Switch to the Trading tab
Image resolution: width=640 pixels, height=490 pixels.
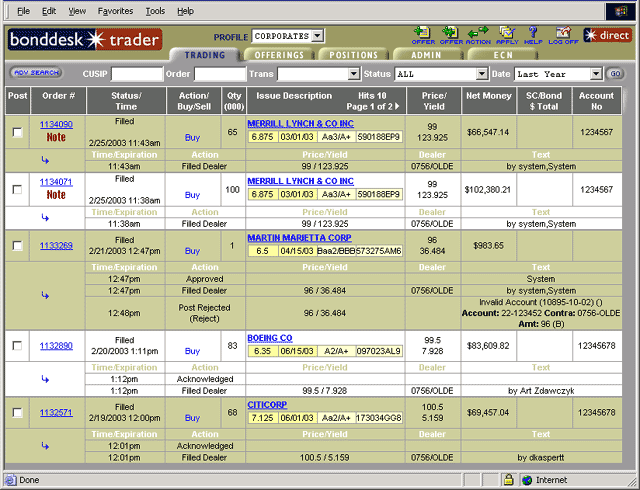point(204,55)
